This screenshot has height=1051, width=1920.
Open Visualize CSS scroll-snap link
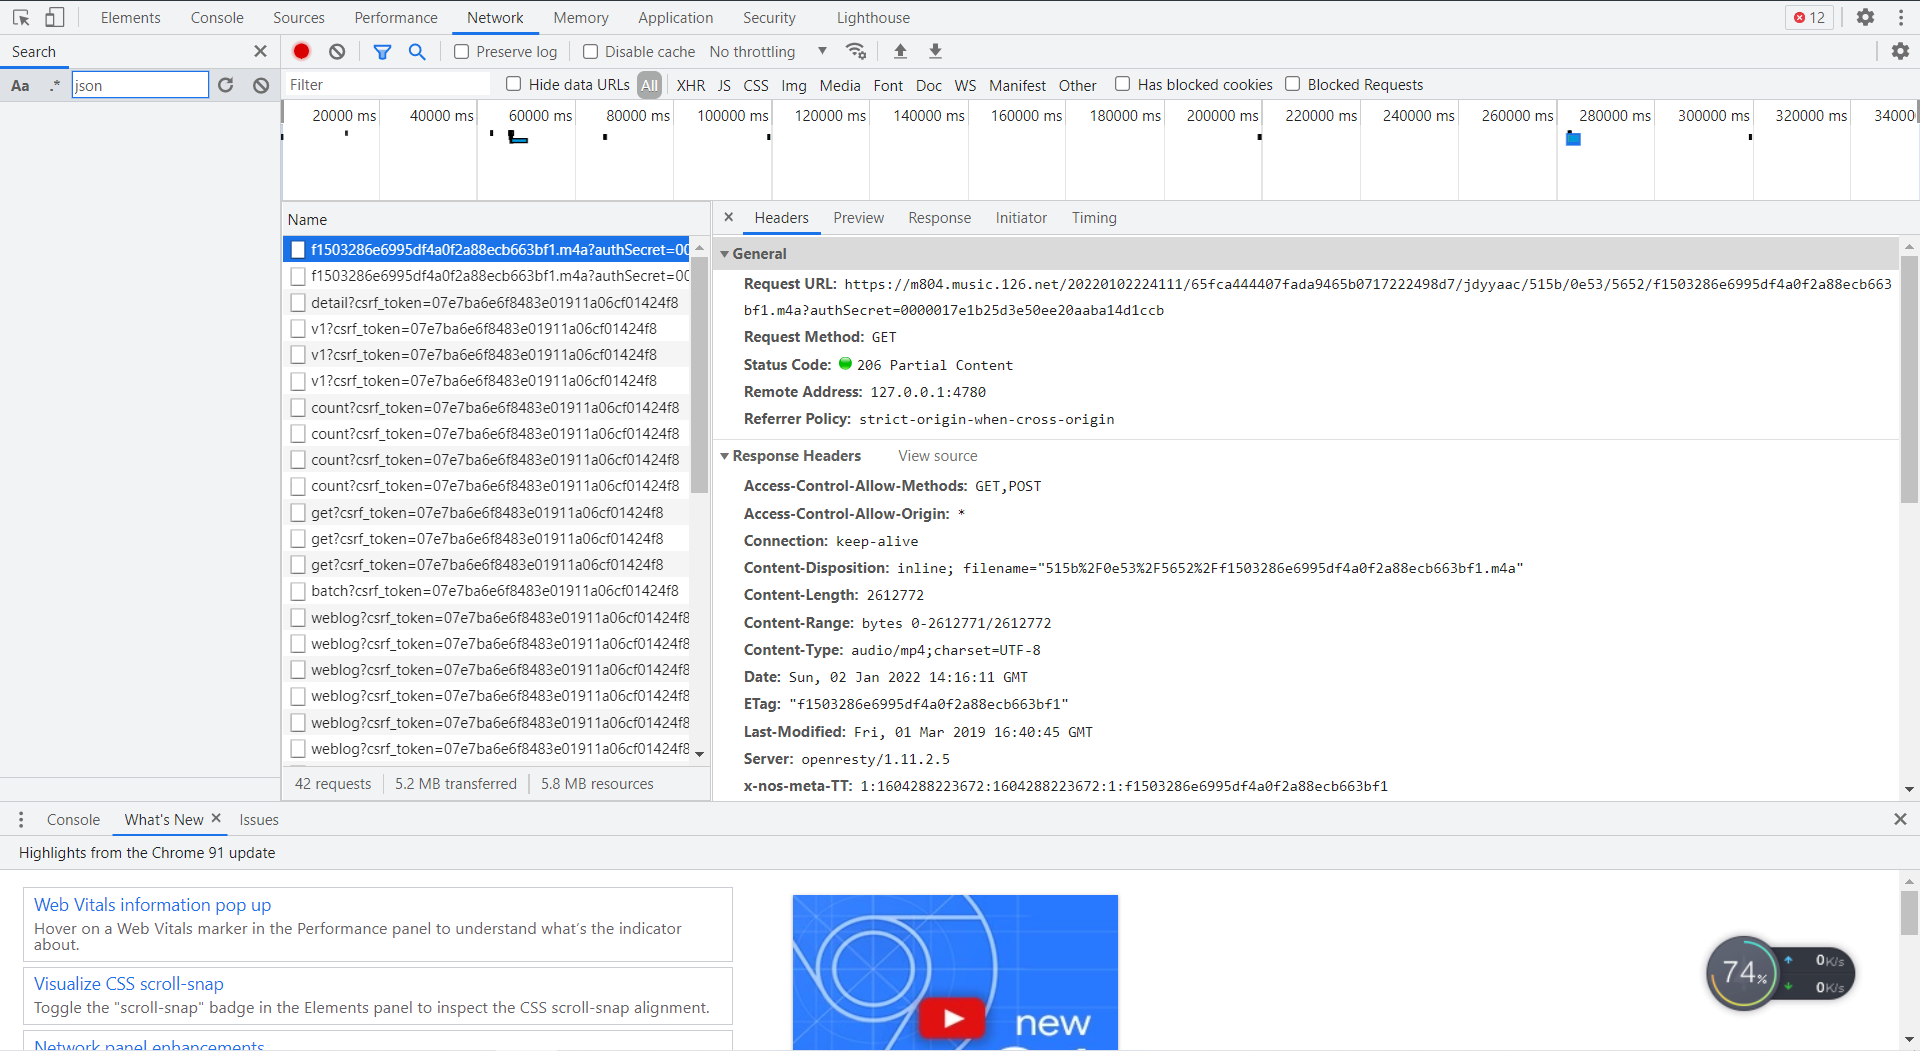click(129, 984)
